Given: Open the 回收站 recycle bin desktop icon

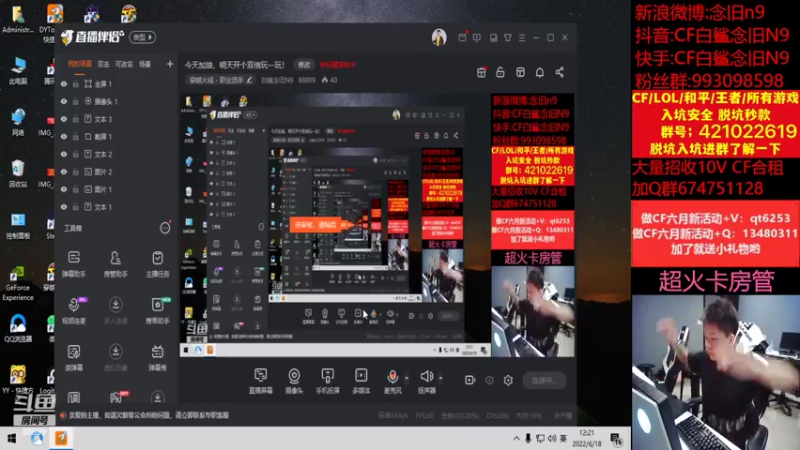Looking at the screenshot, I should [18, 174].
